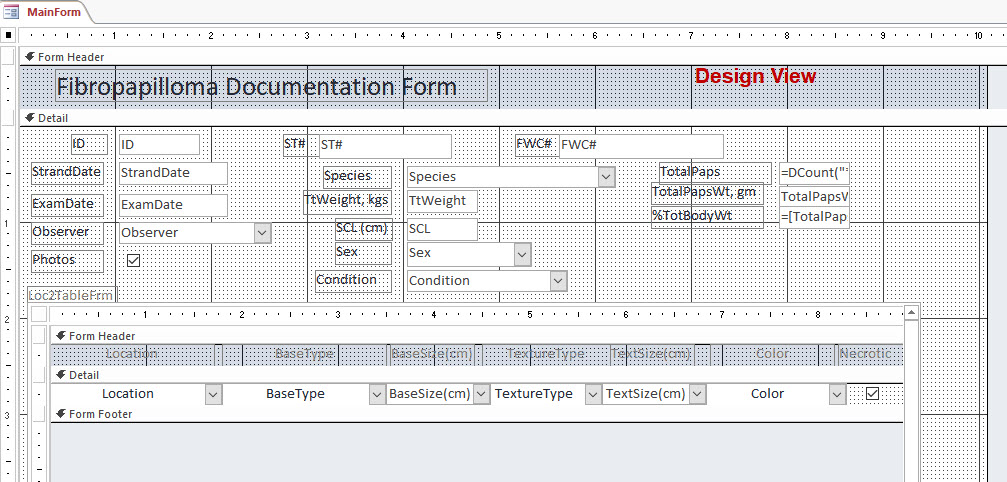
Task: Select the SCL (cm) label
Action: point(363,229)
